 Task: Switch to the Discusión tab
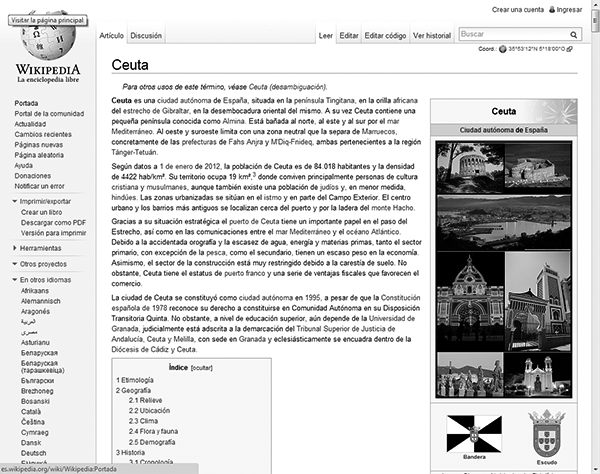(x=146, y=35)
